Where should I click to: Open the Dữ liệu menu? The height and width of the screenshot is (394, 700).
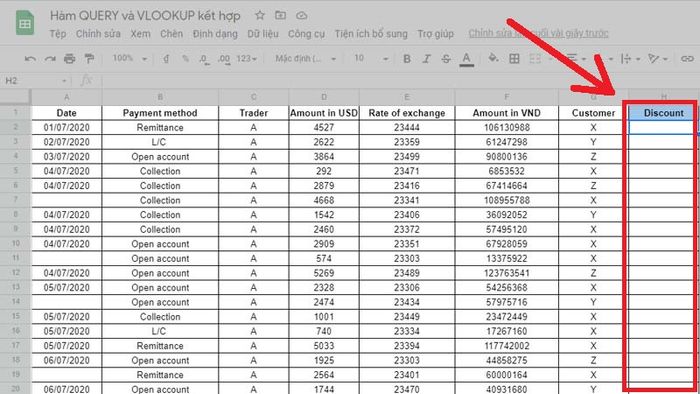(263, 33)
